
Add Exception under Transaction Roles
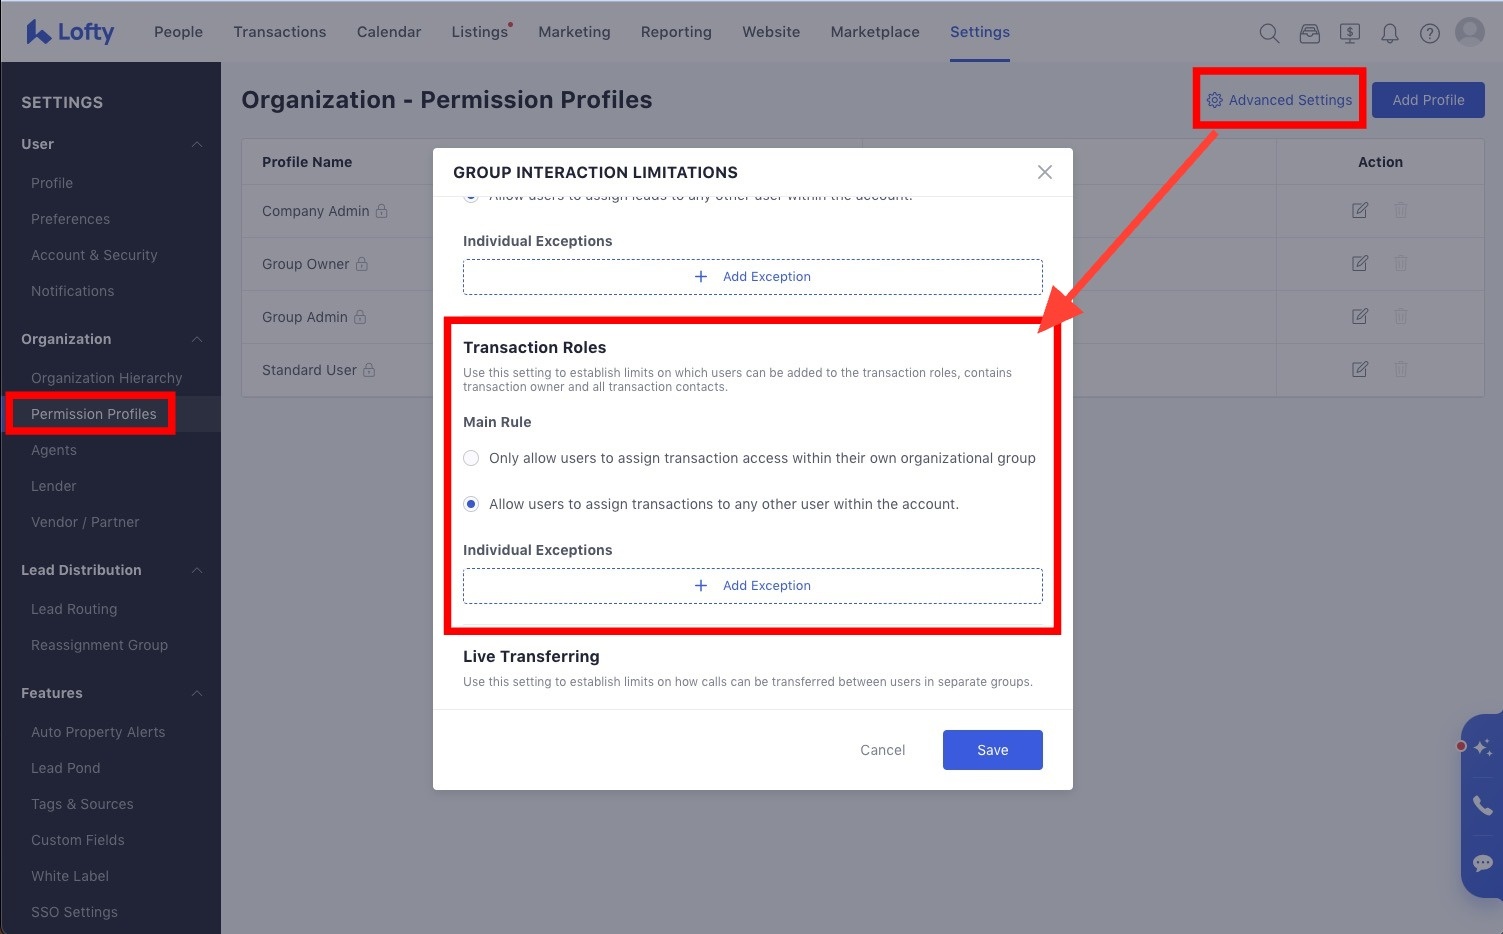(752, 586)
